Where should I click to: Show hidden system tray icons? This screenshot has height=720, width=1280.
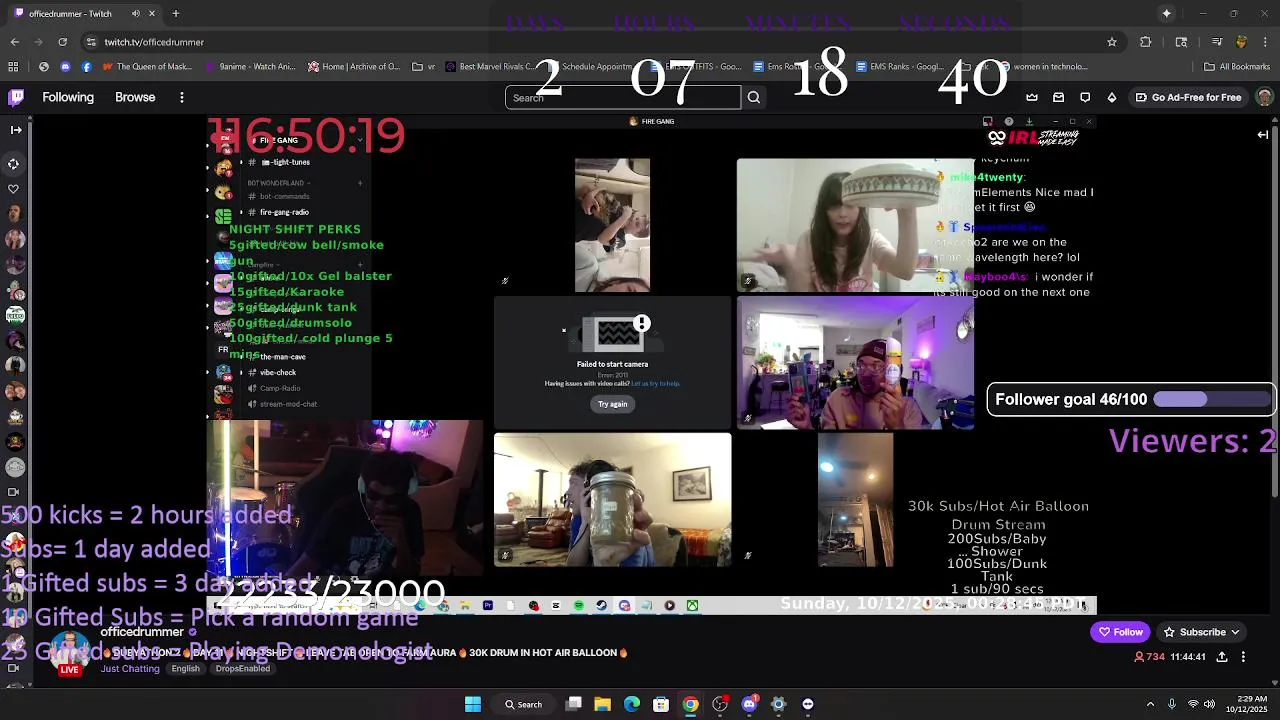1150,704
